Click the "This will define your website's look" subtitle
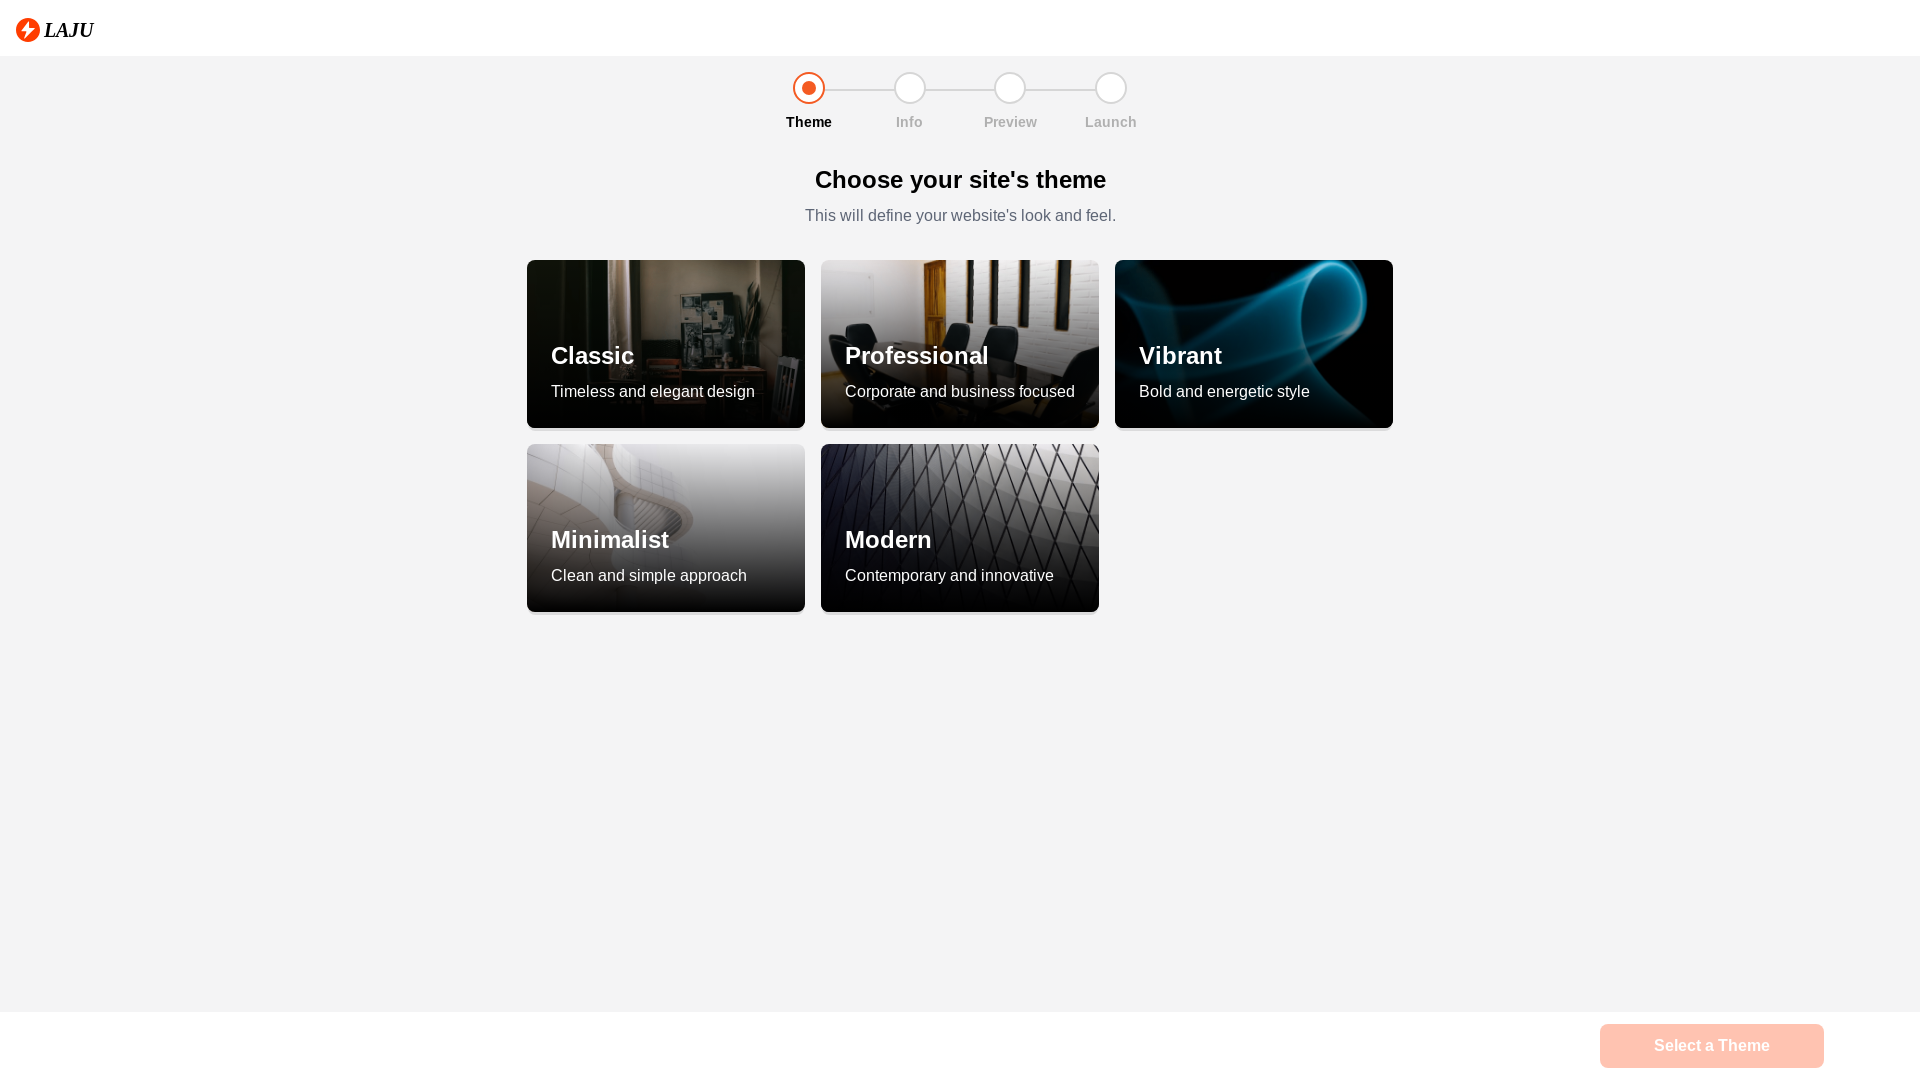Viewport: 1920px width, 1080px height. (960, 216)
